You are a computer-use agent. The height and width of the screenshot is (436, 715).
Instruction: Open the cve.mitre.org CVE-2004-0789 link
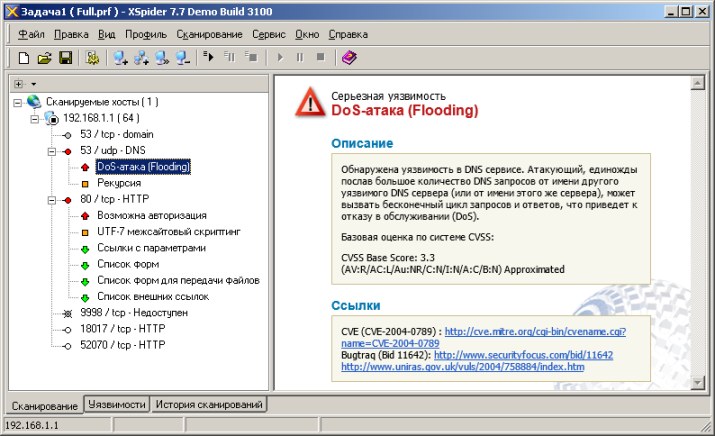pos(535,332)
